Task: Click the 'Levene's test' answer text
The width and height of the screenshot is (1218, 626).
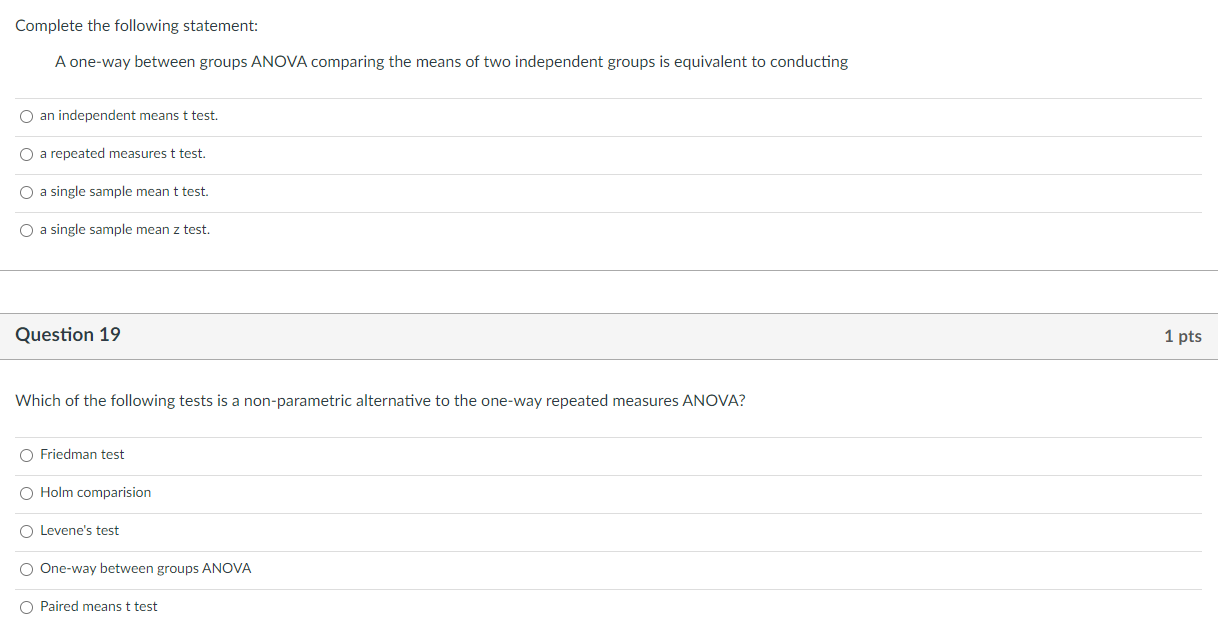Action: tap(79, 530)
